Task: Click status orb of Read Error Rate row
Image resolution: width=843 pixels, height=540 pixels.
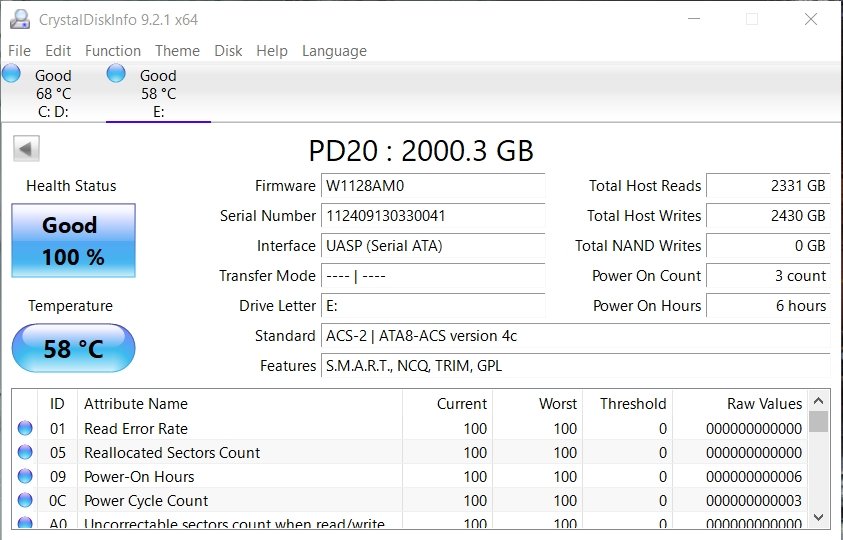Action: [25, 428]
